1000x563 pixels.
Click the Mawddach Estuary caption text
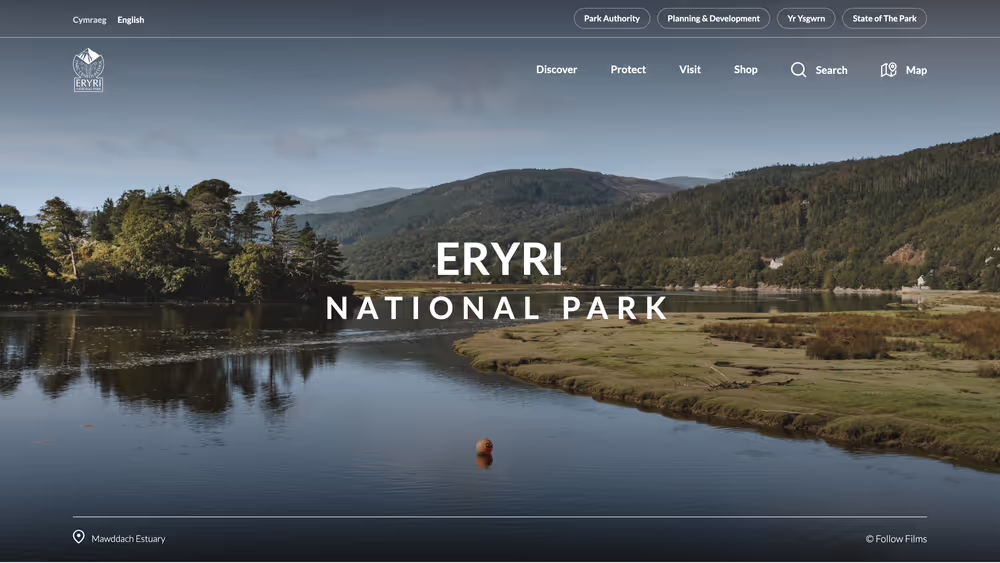128,539
